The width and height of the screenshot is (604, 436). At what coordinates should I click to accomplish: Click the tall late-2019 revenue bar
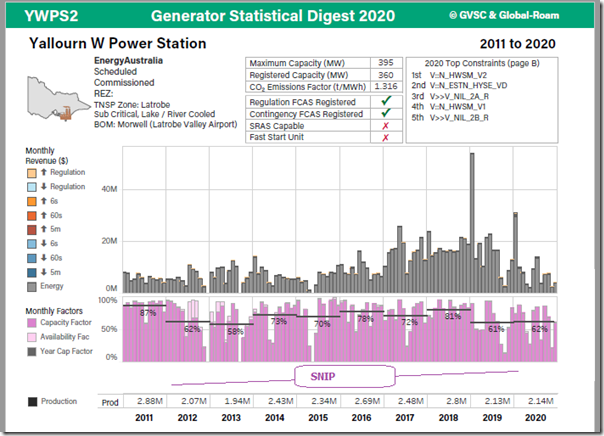pos(515,252)
